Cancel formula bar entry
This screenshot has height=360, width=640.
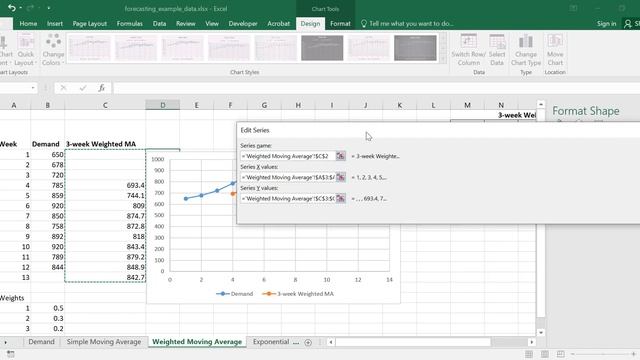click(x=63, y=88)
